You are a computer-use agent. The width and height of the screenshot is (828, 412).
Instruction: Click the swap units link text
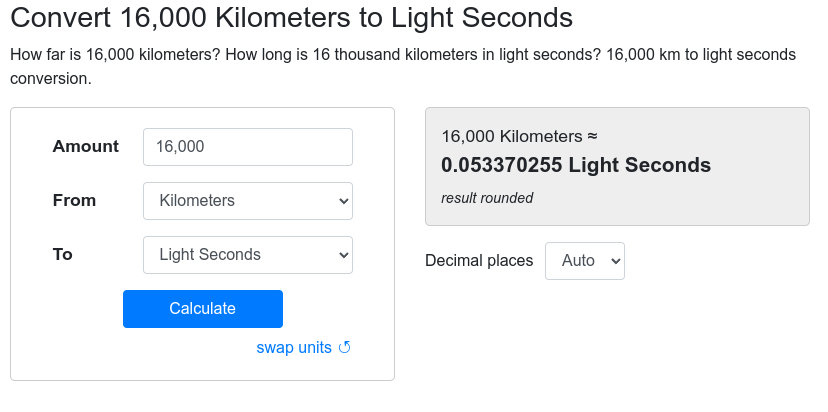(x=294, y=348)
